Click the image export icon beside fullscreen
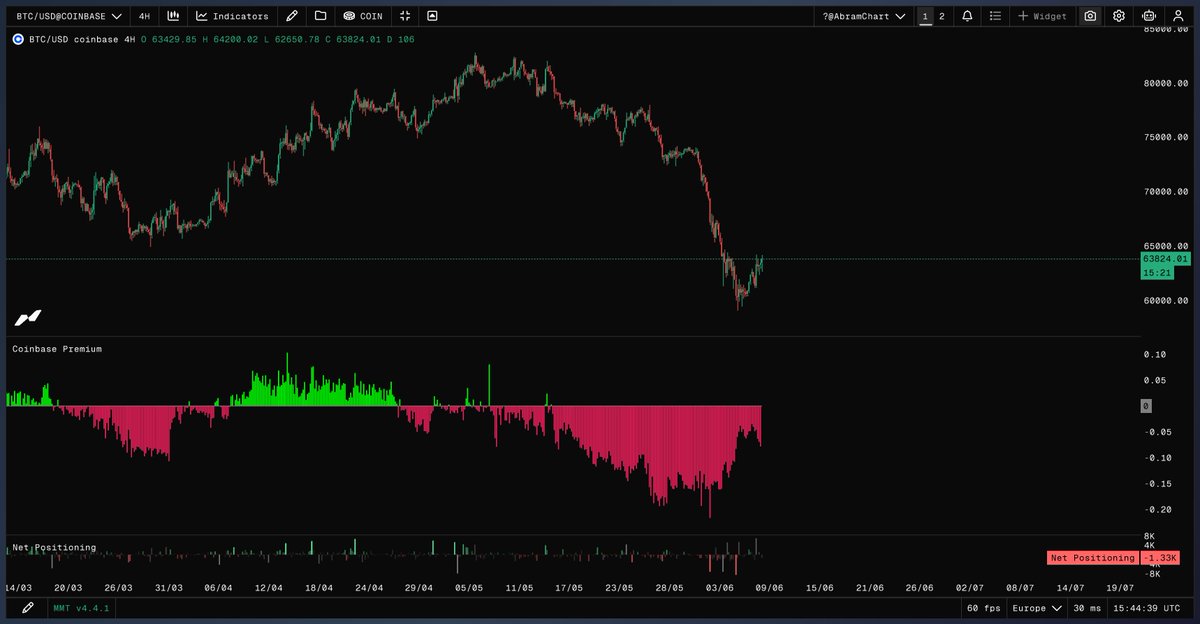Viewport: 1200px width, 624px height. 432,16
